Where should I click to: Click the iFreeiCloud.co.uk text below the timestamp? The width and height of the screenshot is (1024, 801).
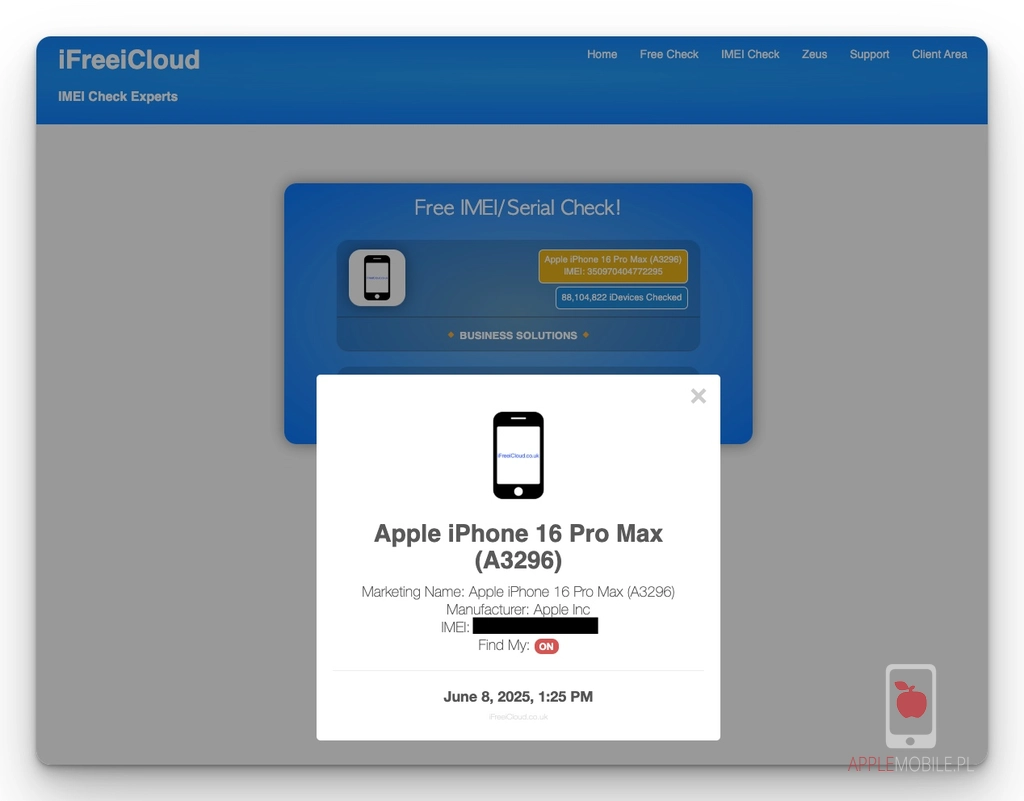pos(518,716)
